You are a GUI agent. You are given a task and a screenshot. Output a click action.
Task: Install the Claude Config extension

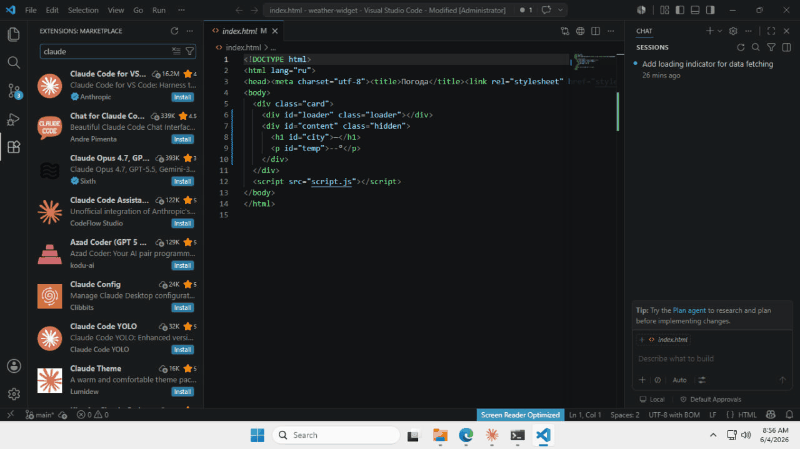point(182,307)
